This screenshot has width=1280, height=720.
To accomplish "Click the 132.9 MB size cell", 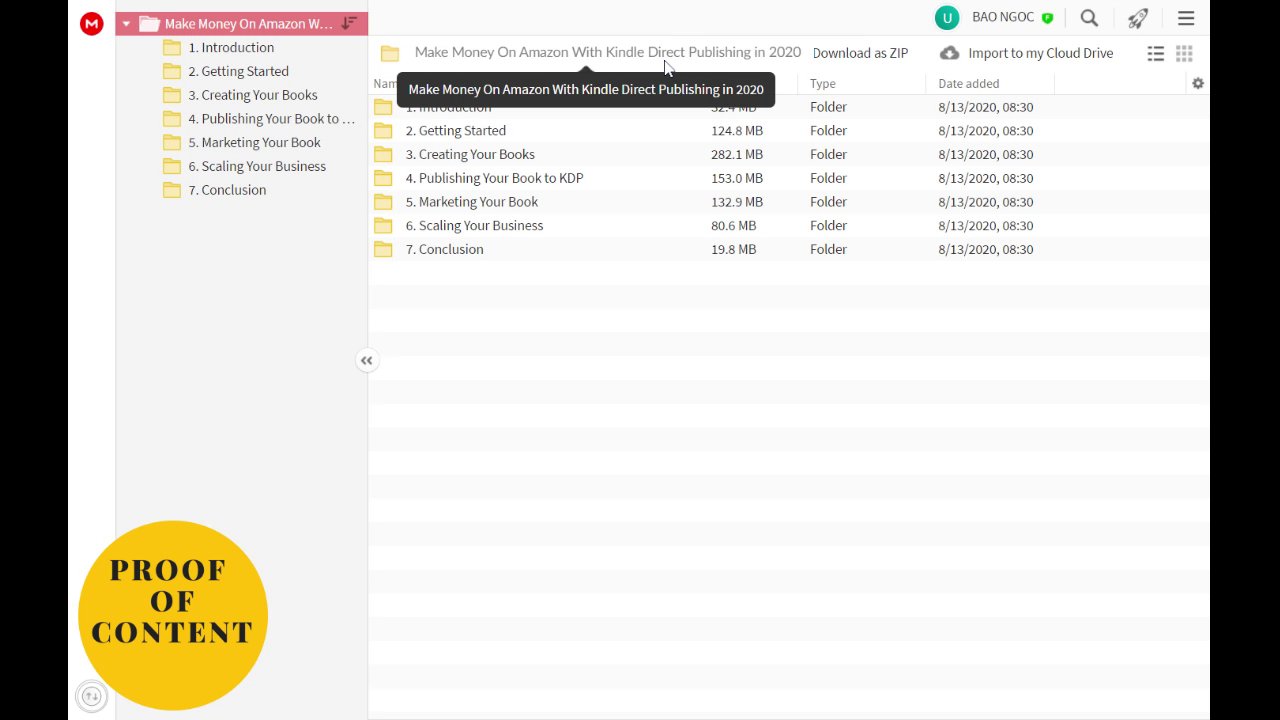I will (x=737, y=202).
